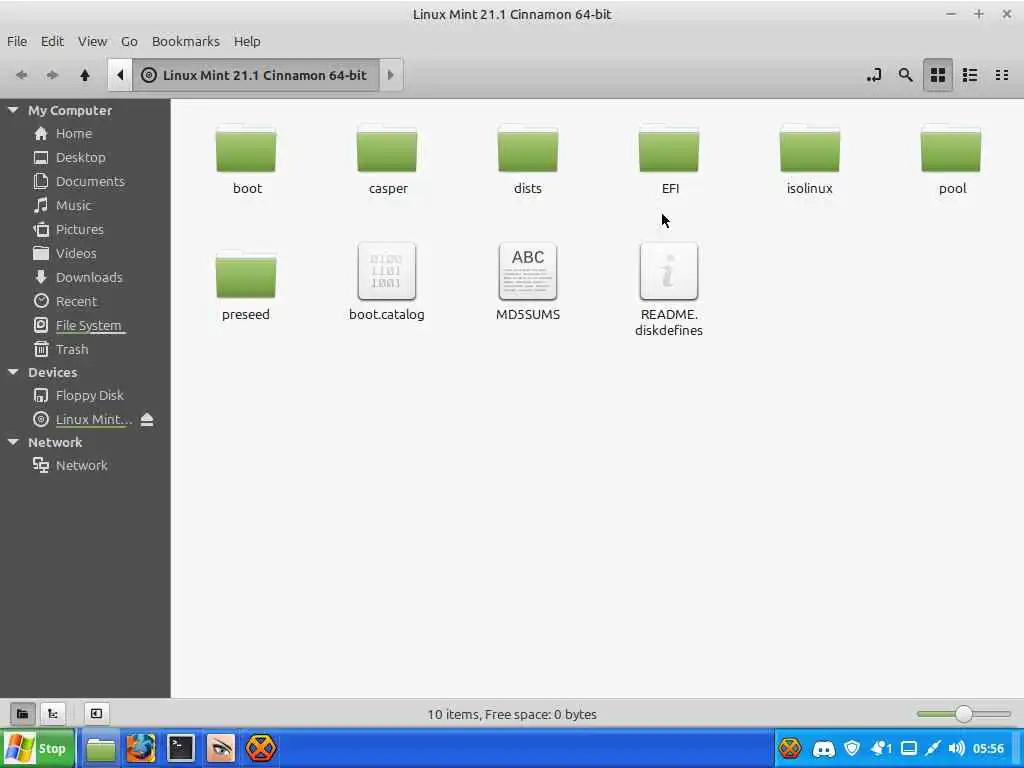Open the Bookmarks menu

click(x=185, y=41)
